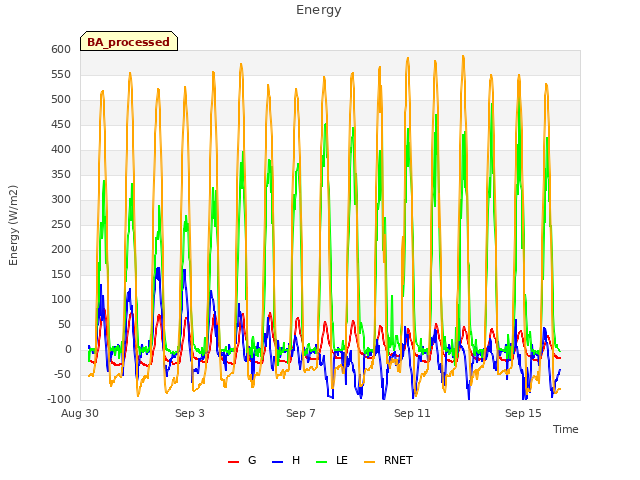Click the 300 y-axis tick label
The width and height of the screenshot is (640, 480).
(61, 200)
